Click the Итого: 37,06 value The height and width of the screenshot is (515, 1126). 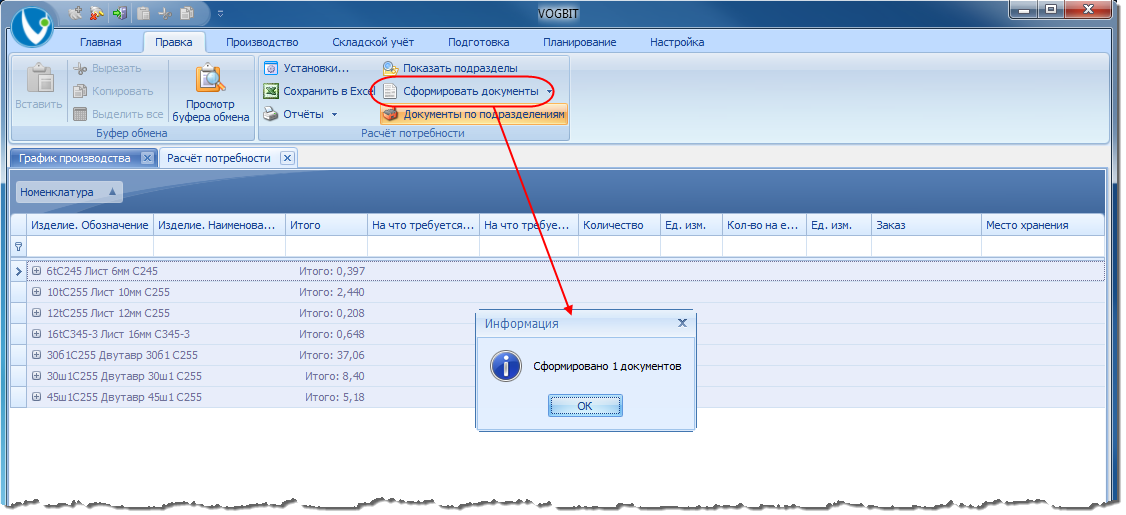[332, 355]
